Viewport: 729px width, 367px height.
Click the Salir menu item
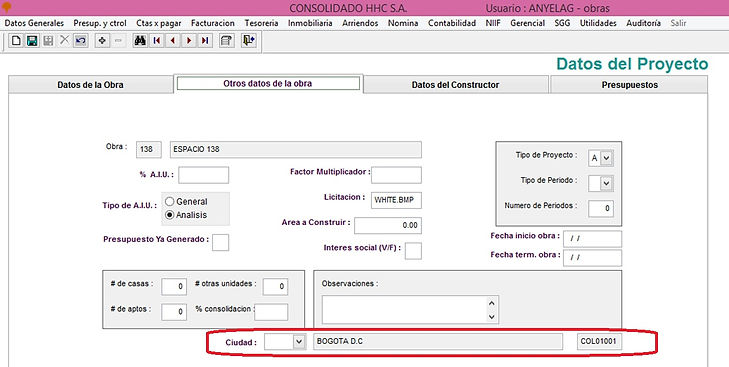(678, 23)
